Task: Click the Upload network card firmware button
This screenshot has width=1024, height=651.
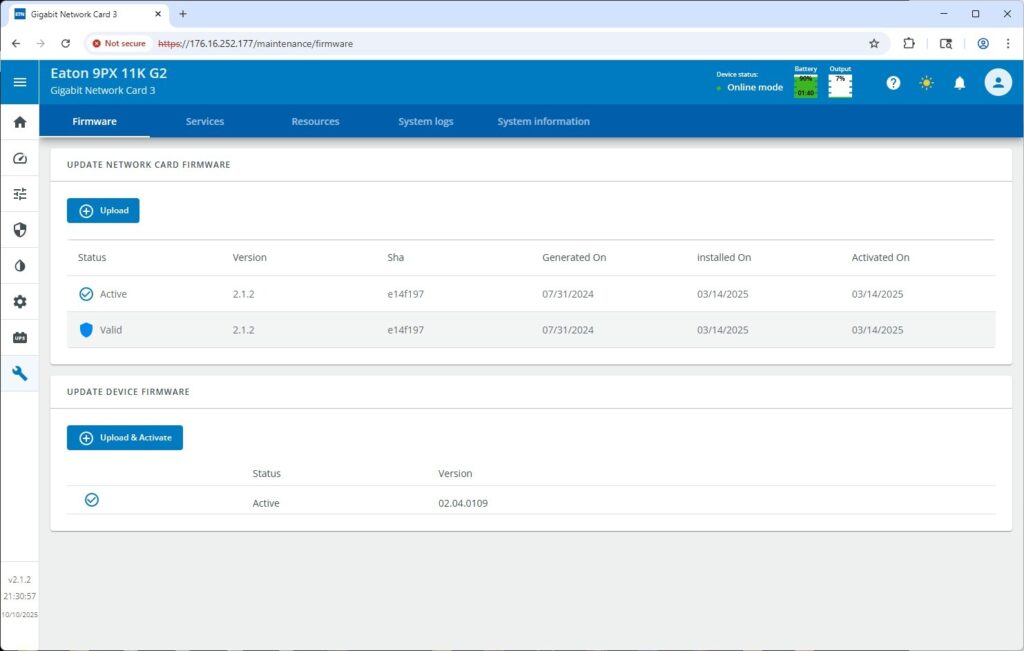Action: (103, 211)
